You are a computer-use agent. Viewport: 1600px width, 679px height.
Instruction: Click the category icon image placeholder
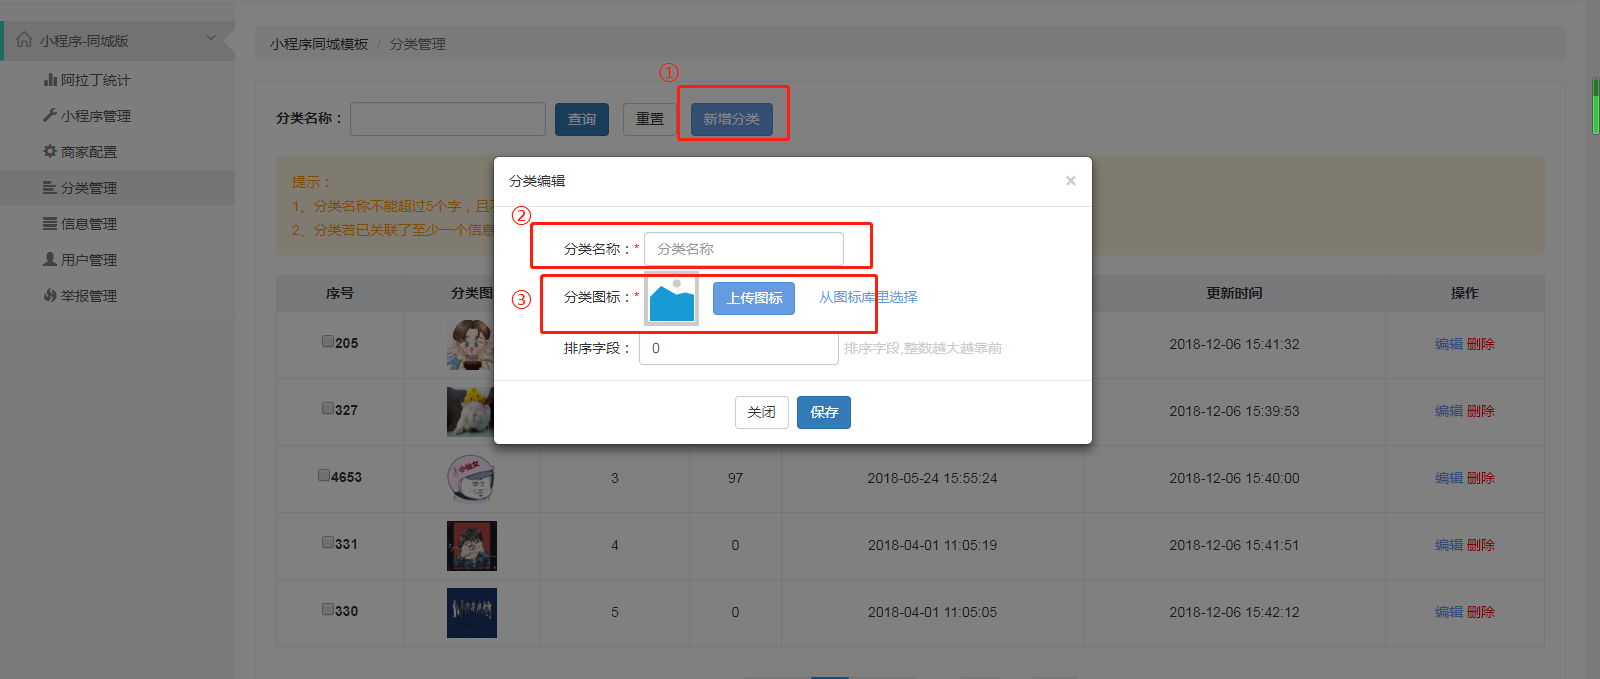[671, 299]
